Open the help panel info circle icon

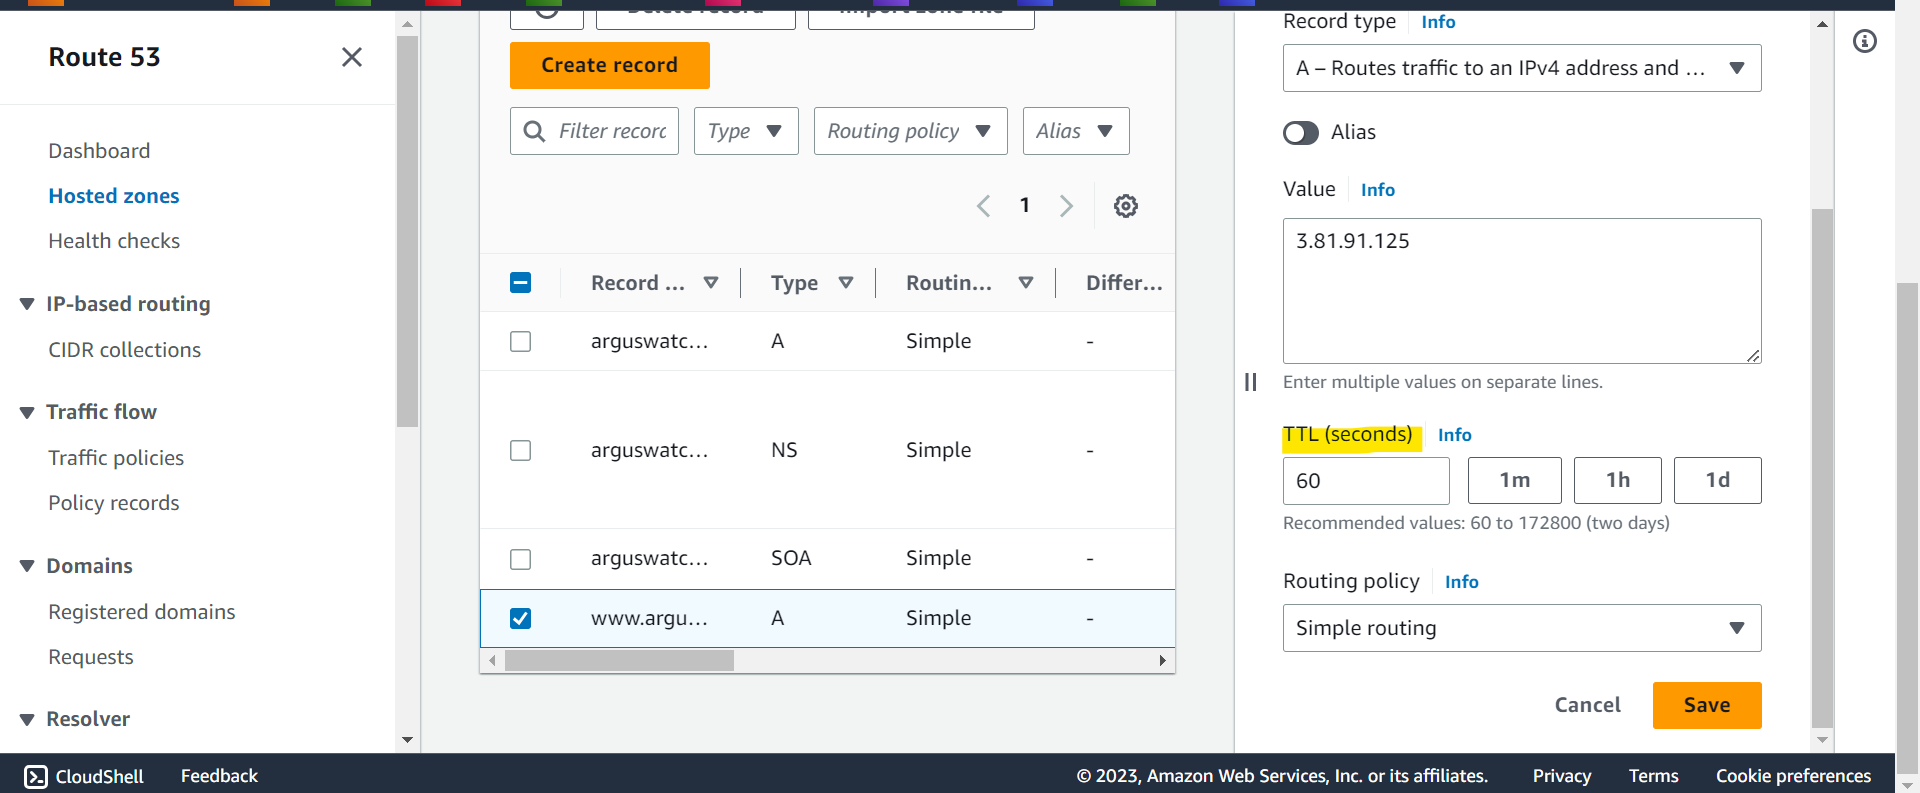1865,41
